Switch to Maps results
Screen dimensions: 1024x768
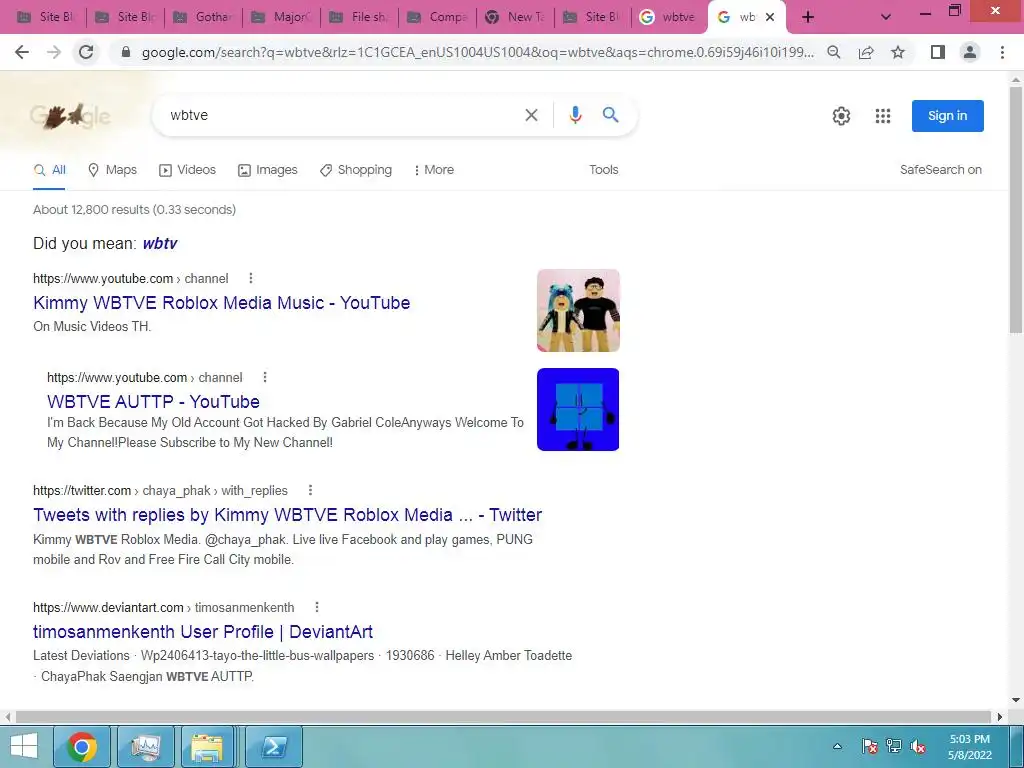(x=112, y=170)
